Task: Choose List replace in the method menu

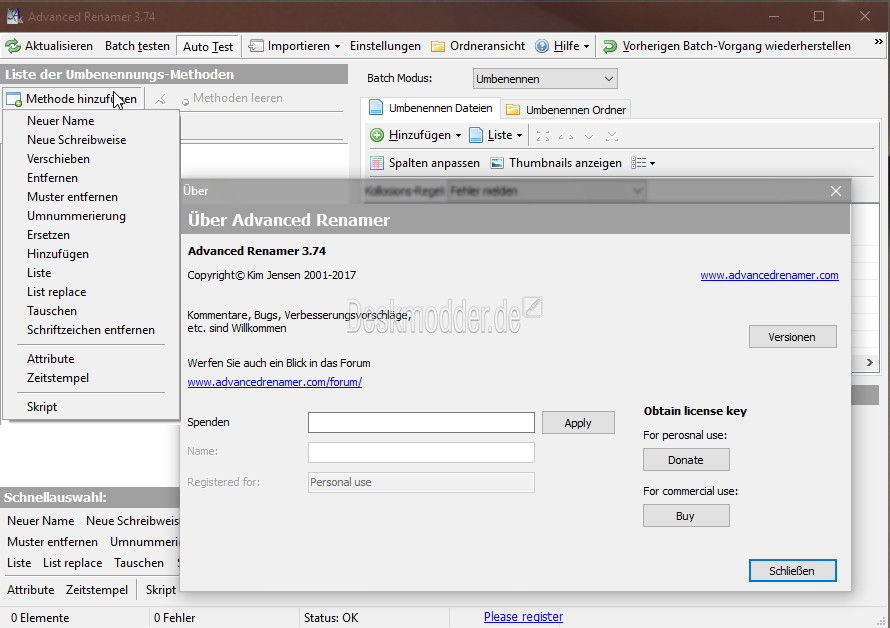Action: [56, 292]
